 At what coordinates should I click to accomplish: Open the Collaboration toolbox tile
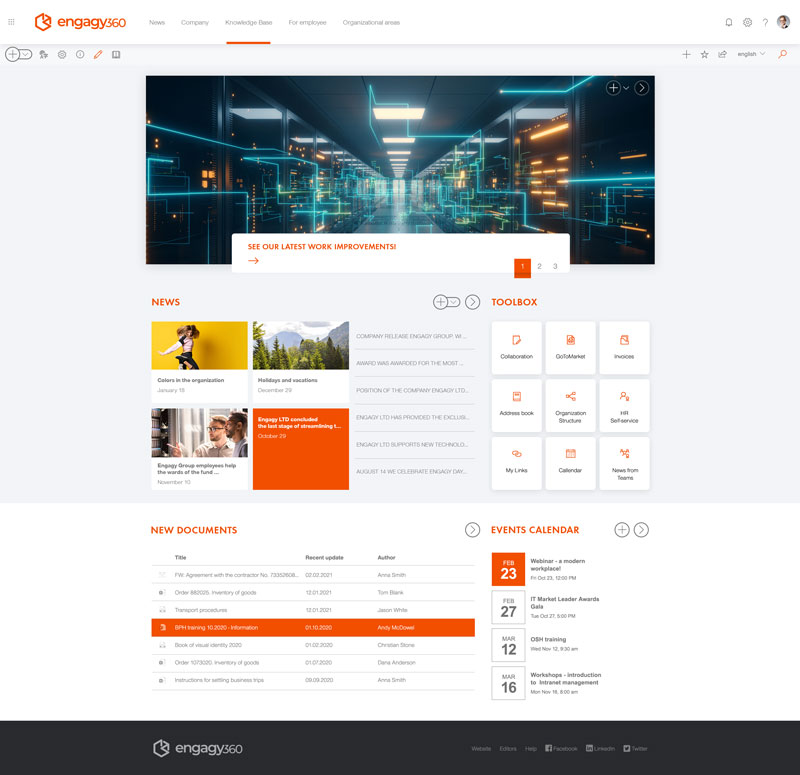[x=516, y=347]
